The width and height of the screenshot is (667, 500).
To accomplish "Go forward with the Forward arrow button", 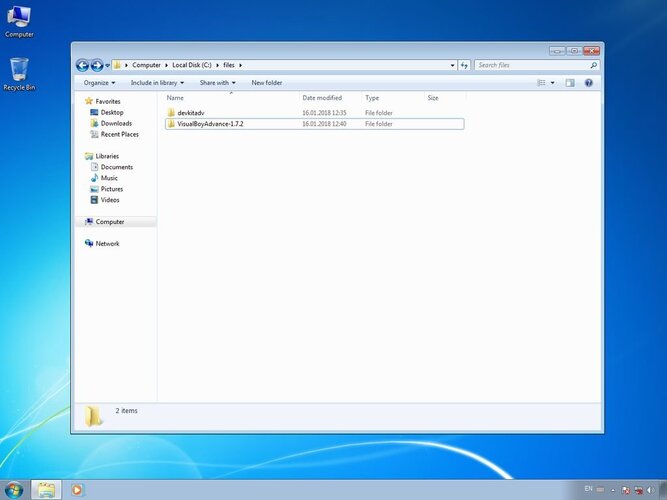I will click(x=97, y=65).
